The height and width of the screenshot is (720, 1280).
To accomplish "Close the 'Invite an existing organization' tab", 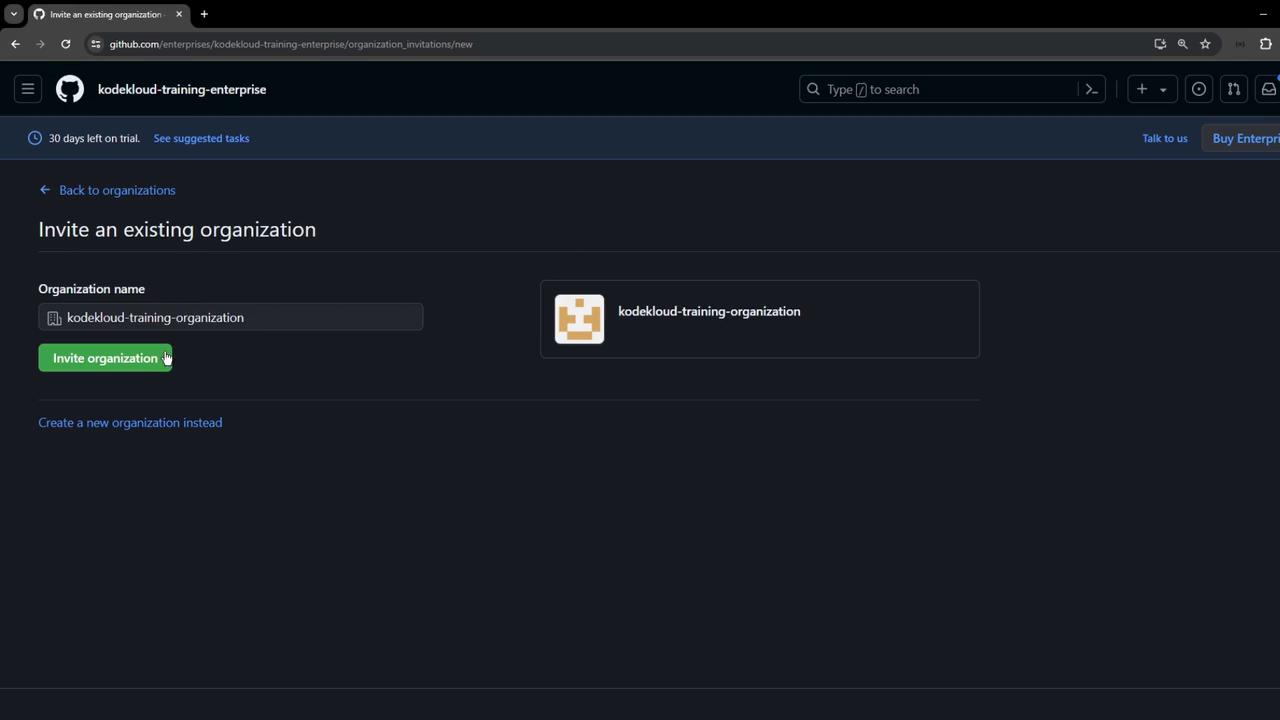I will click(x=179, y=14).
